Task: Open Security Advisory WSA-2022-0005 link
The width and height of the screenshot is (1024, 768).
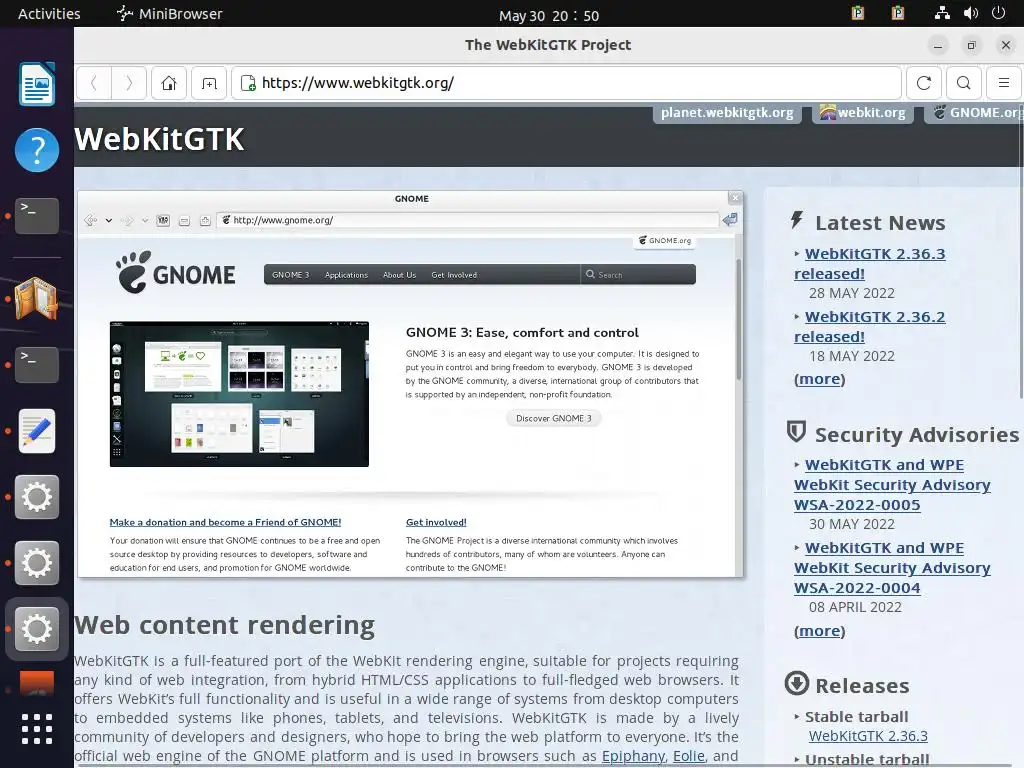Action: pyautogui.click(x=892, y=485)
